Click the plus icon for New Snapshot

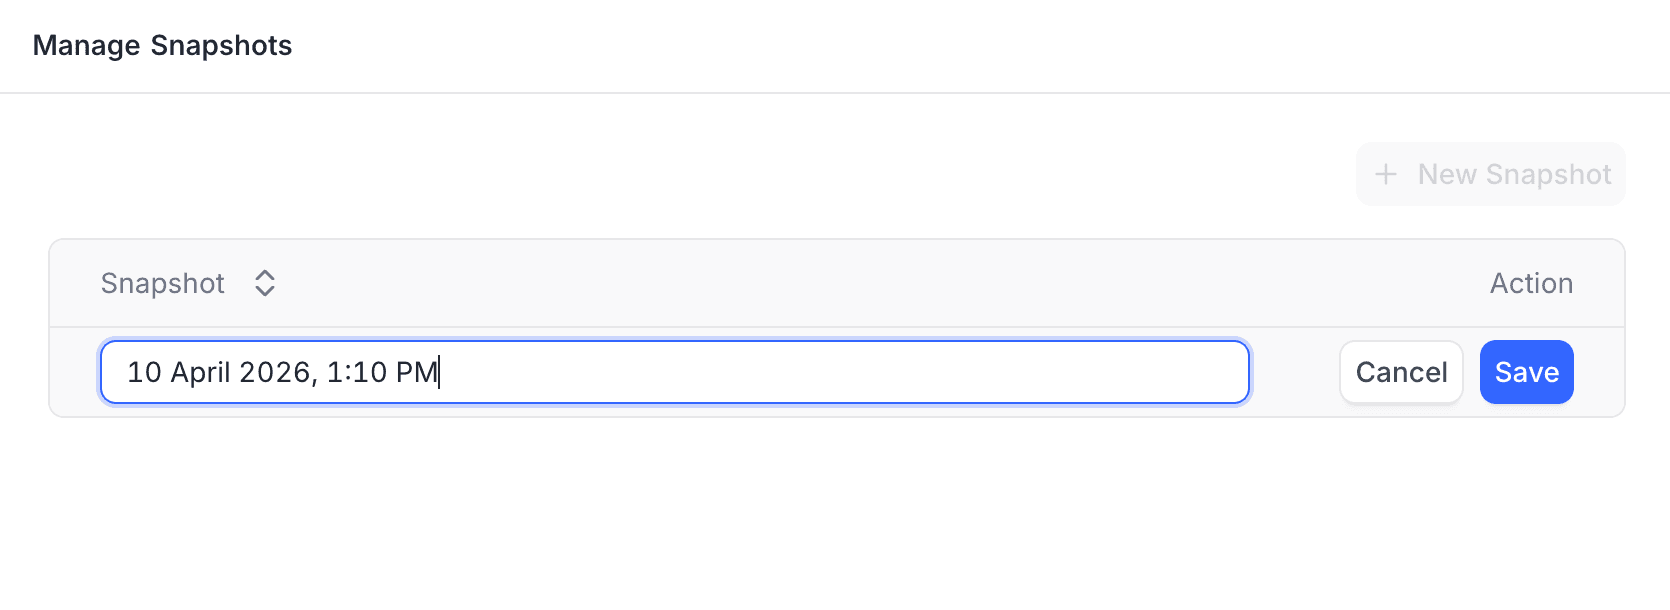1386,175
